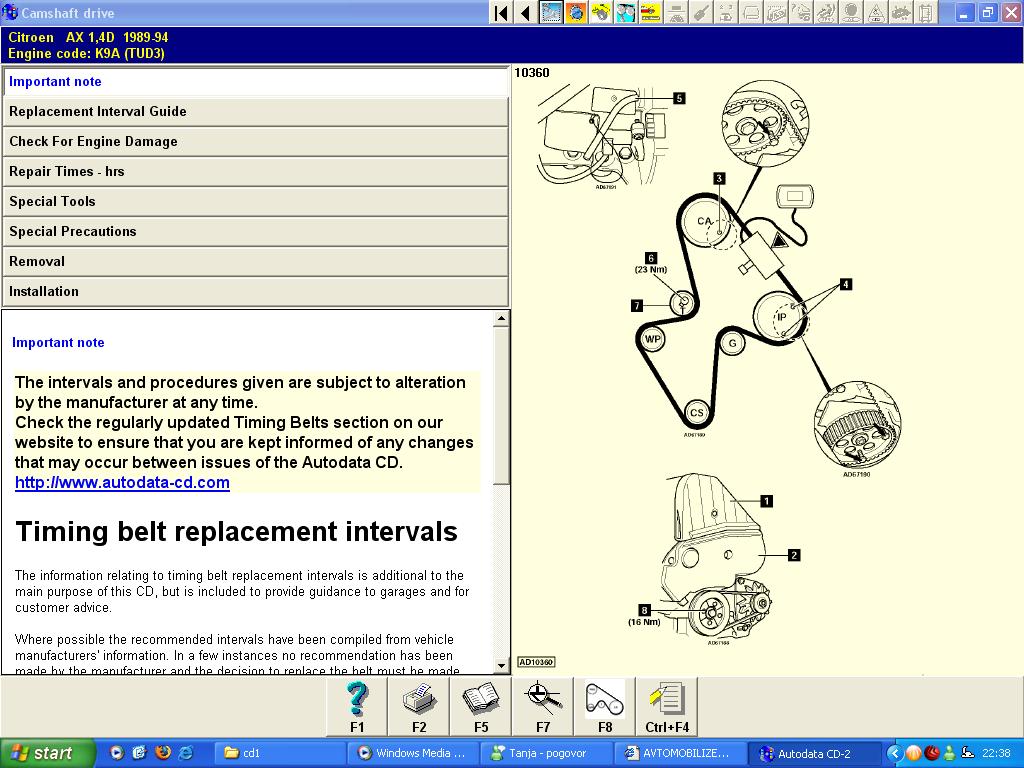
Task: Launch Windows Media Player quick launch icon
Action: 116,752
